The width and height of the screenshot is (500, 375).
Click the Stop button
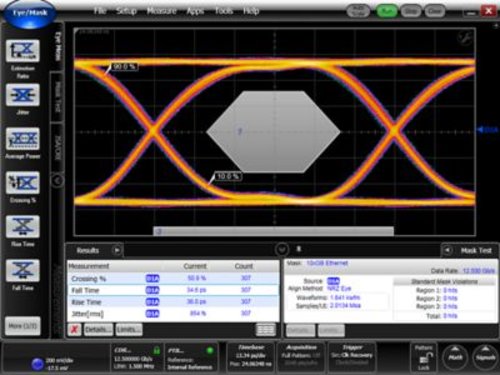point(410,11)
